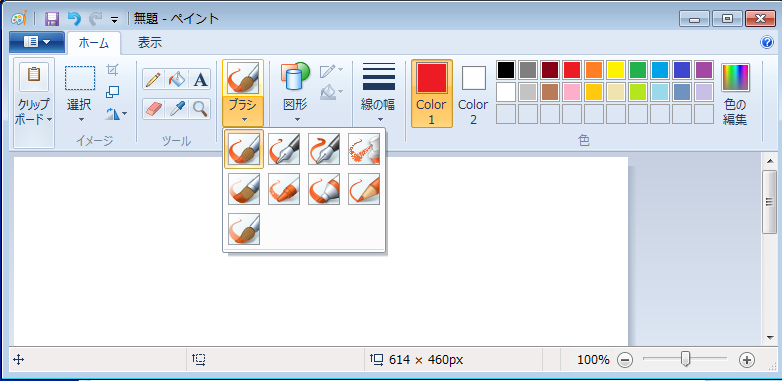This screenshot has height=381, width=782.
Task: Select the Fill with color bucket tool
Action: point(177,80)
